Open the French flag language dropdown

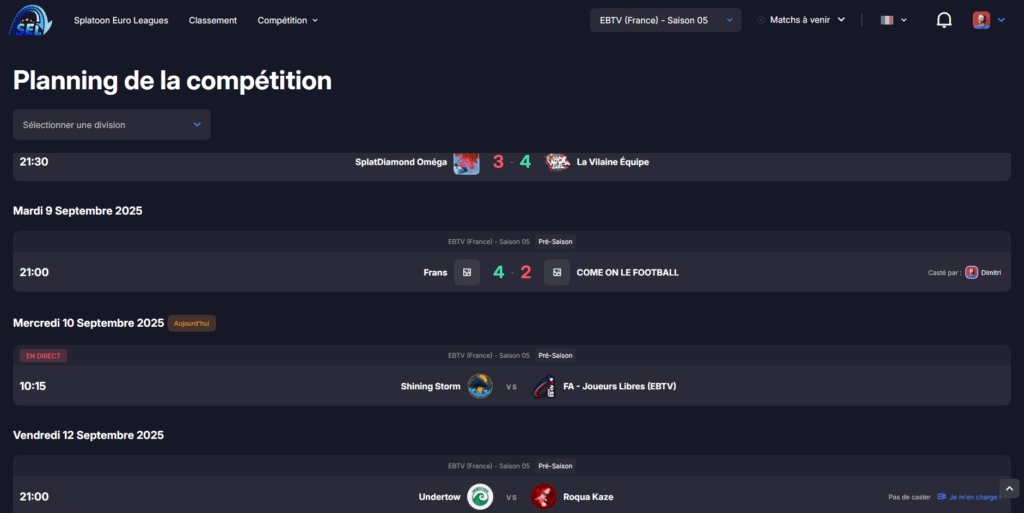(x=893, y=20)
